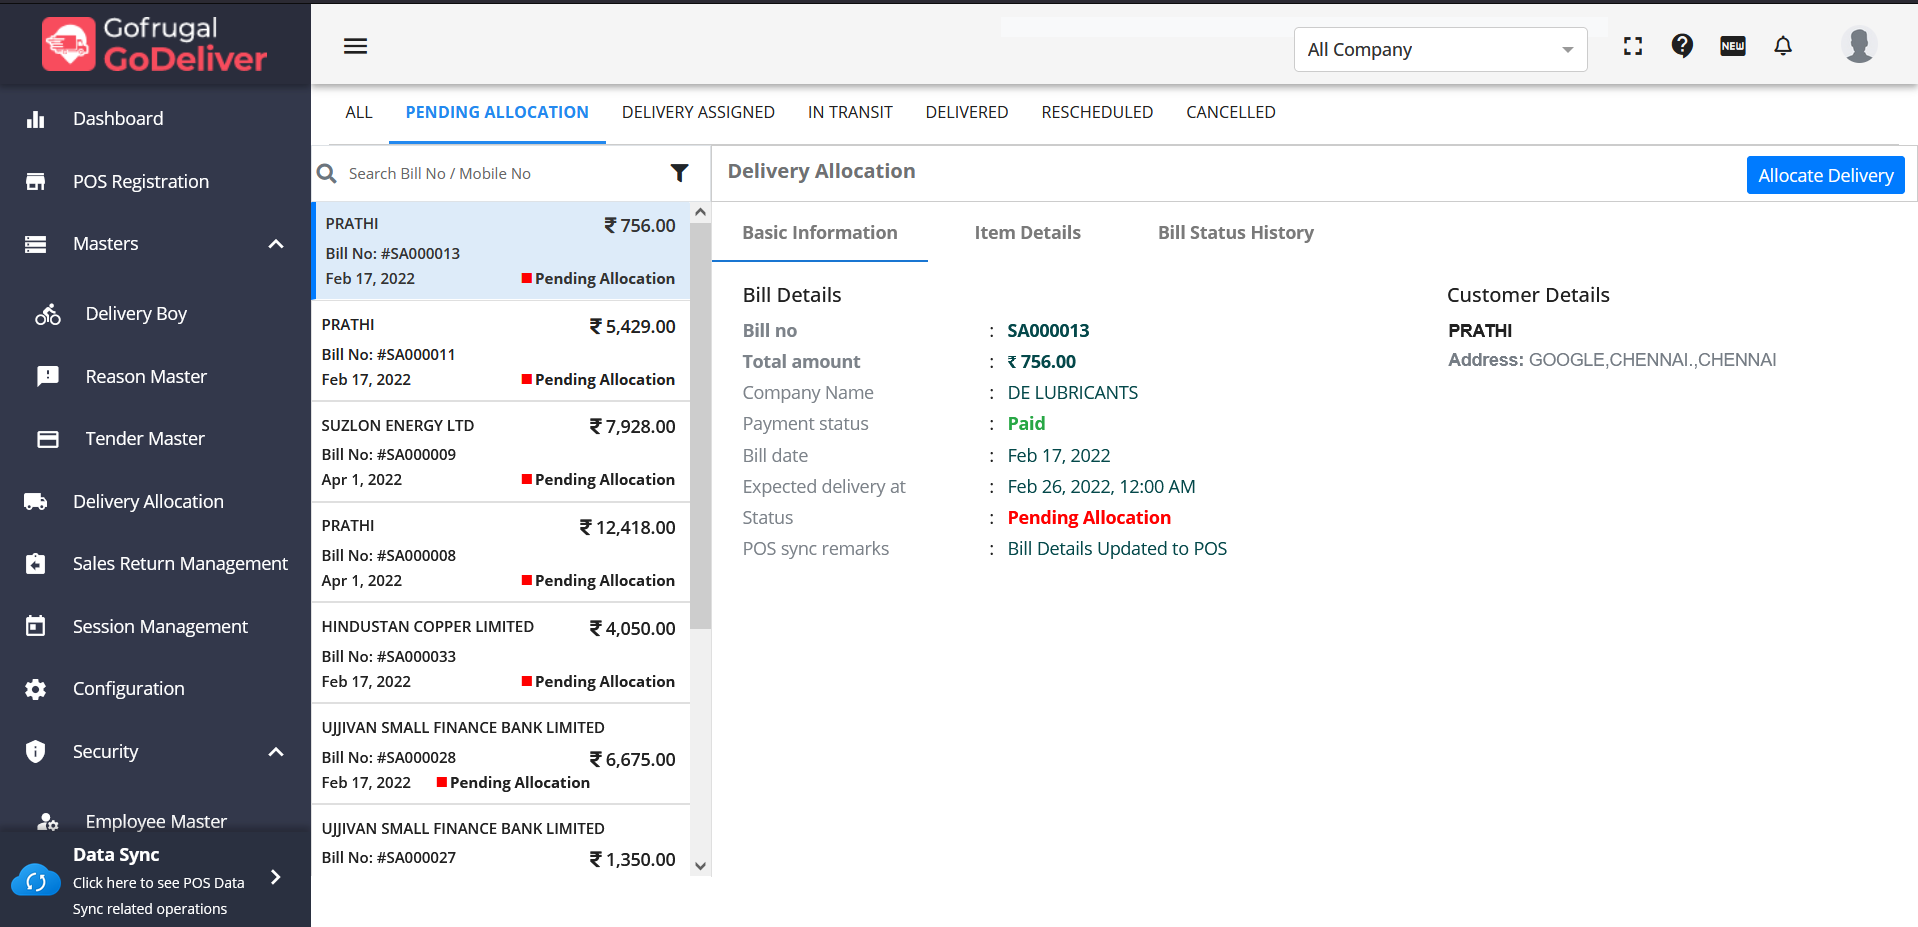Collapse the Security menu section
Screen dimensions: 1918x927
pos(276,752)
